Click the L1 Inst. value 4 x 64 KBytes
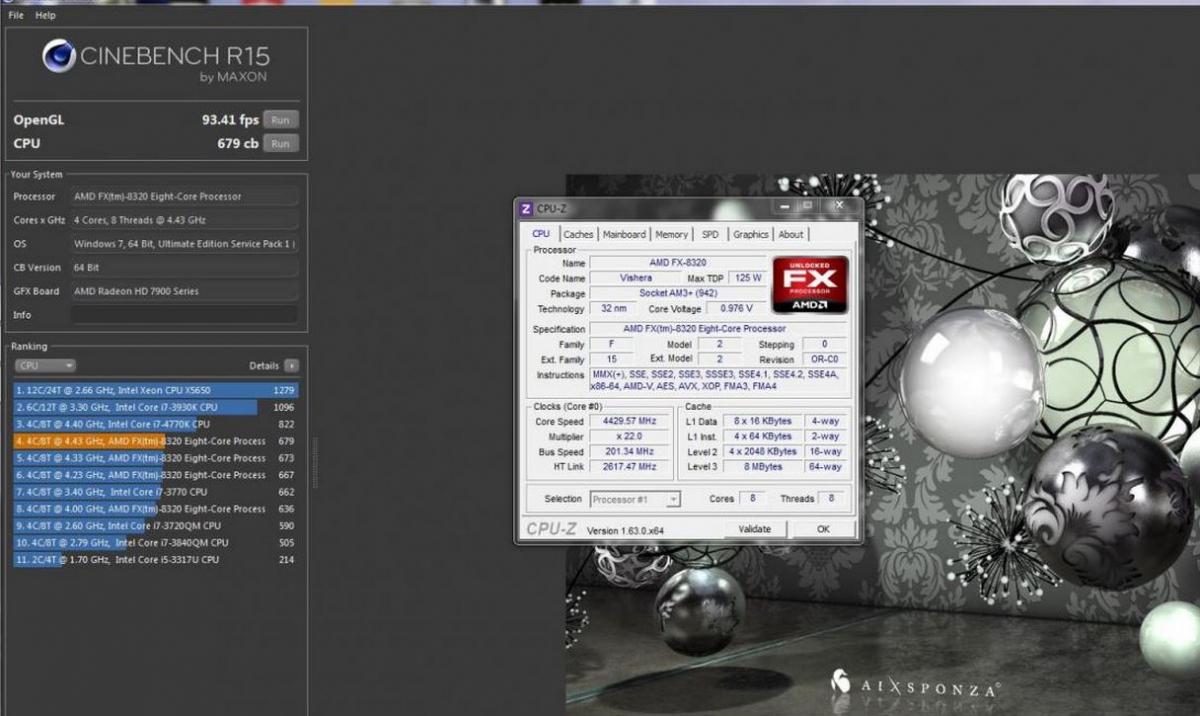Screen dimensions: 1200x716 point(763,437)
